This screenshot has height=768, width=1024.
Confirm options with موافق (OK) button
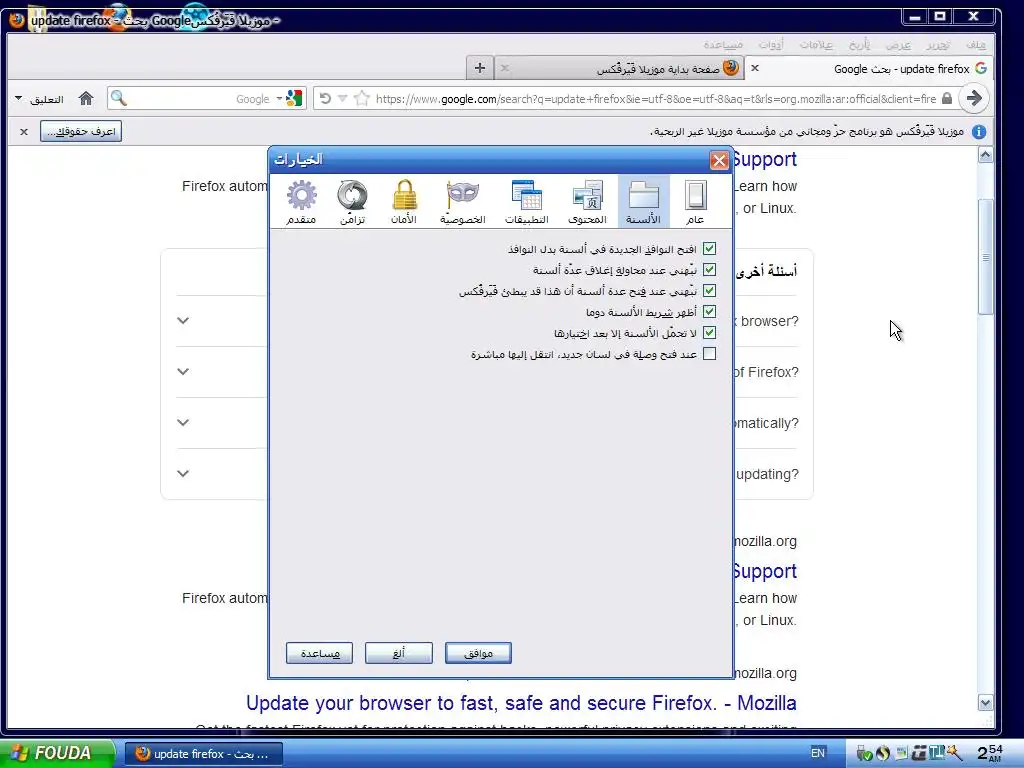click(478, 653)
